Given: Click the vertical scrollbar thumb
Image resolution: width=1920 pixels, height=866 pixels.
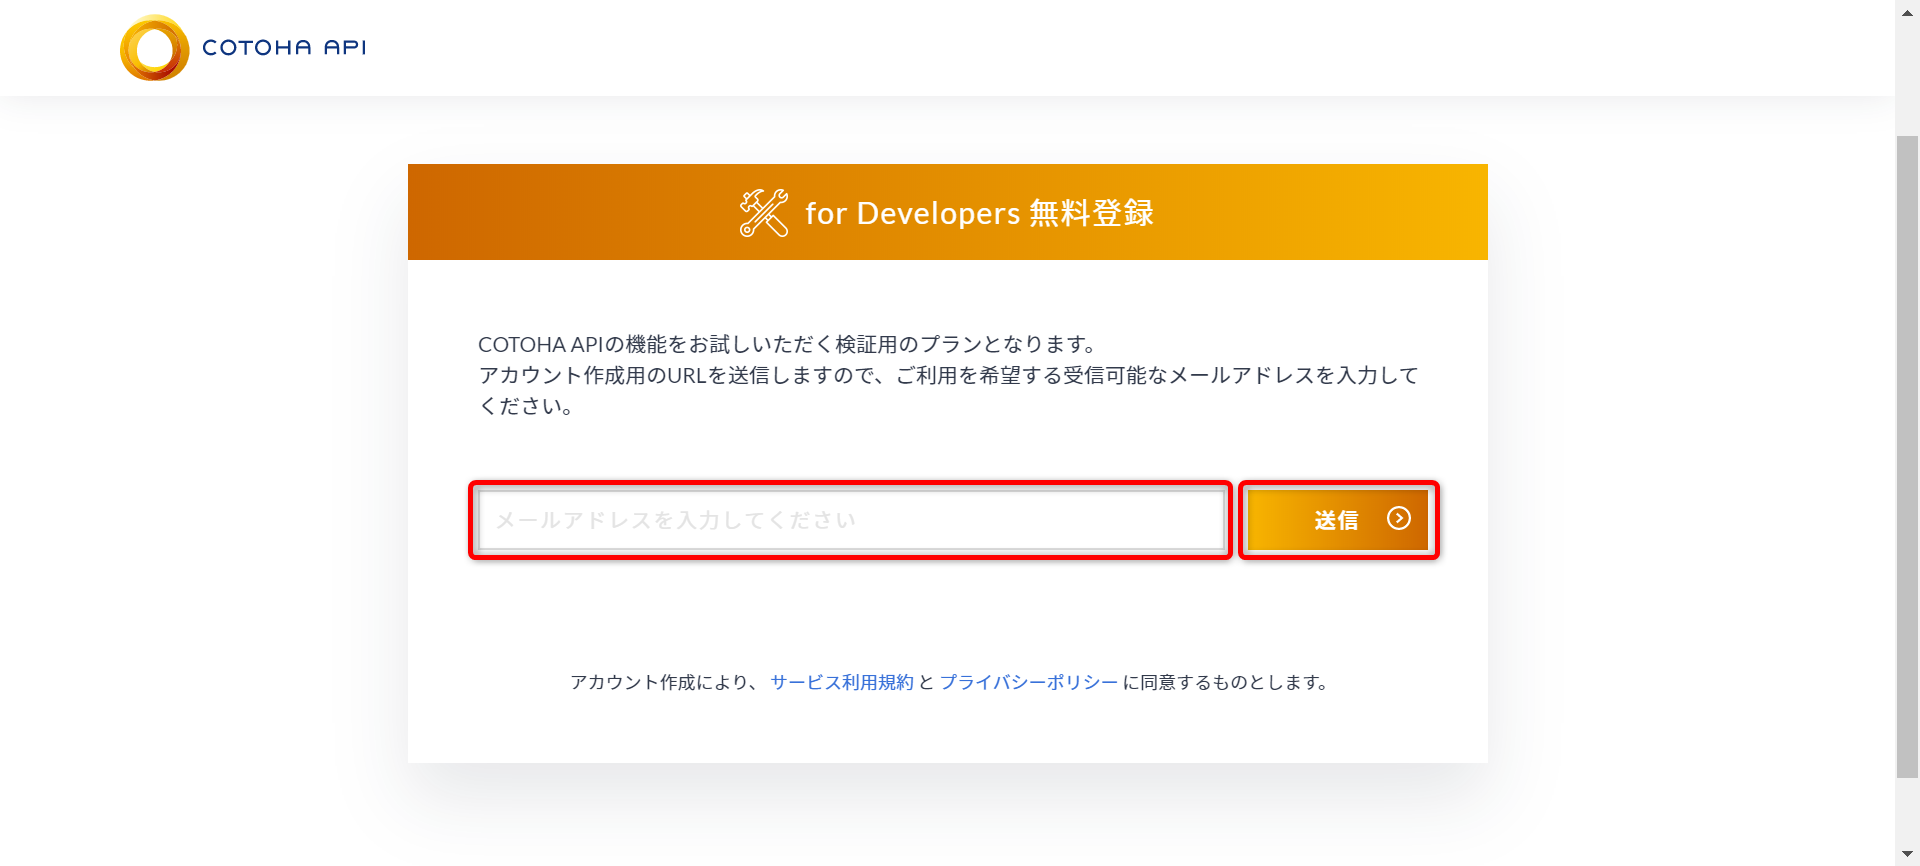Looking at the screenshot, I should 1907,450.
